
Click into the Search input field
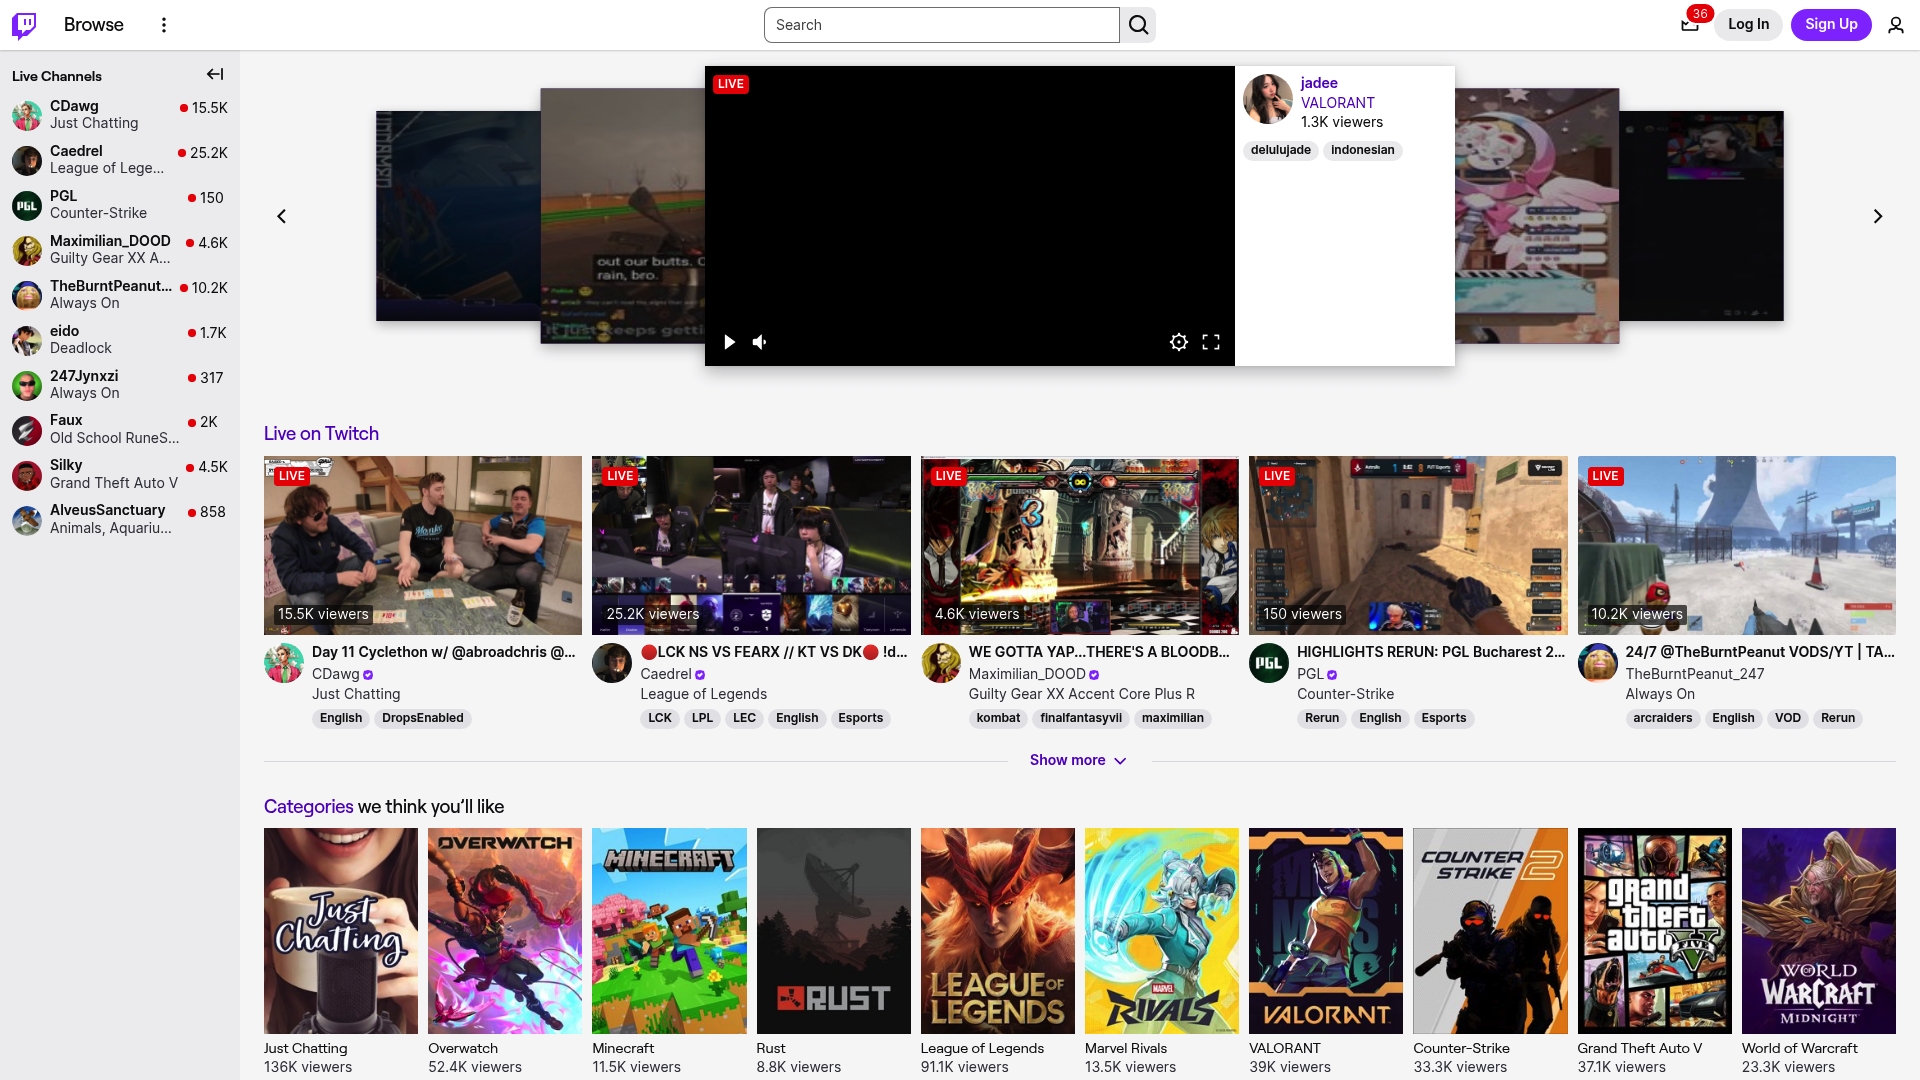[x=940, y=25]
